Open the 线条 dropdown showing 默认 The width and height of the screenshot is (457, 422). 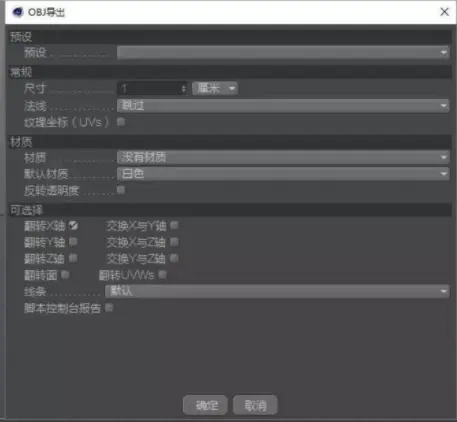[x=277, y=291]
